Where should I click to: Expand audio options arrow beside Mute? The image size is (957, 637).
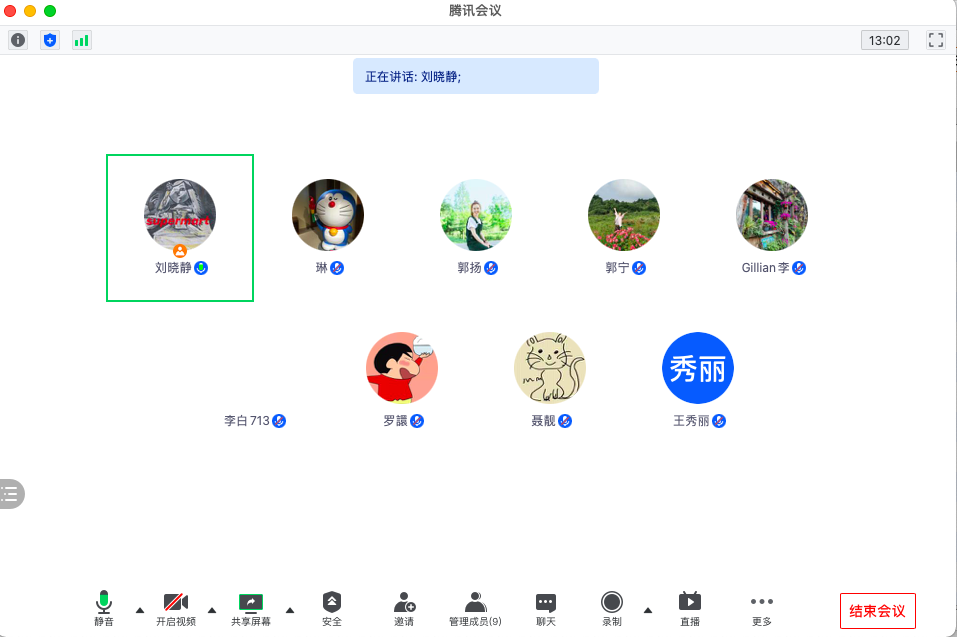pos(140,610)
